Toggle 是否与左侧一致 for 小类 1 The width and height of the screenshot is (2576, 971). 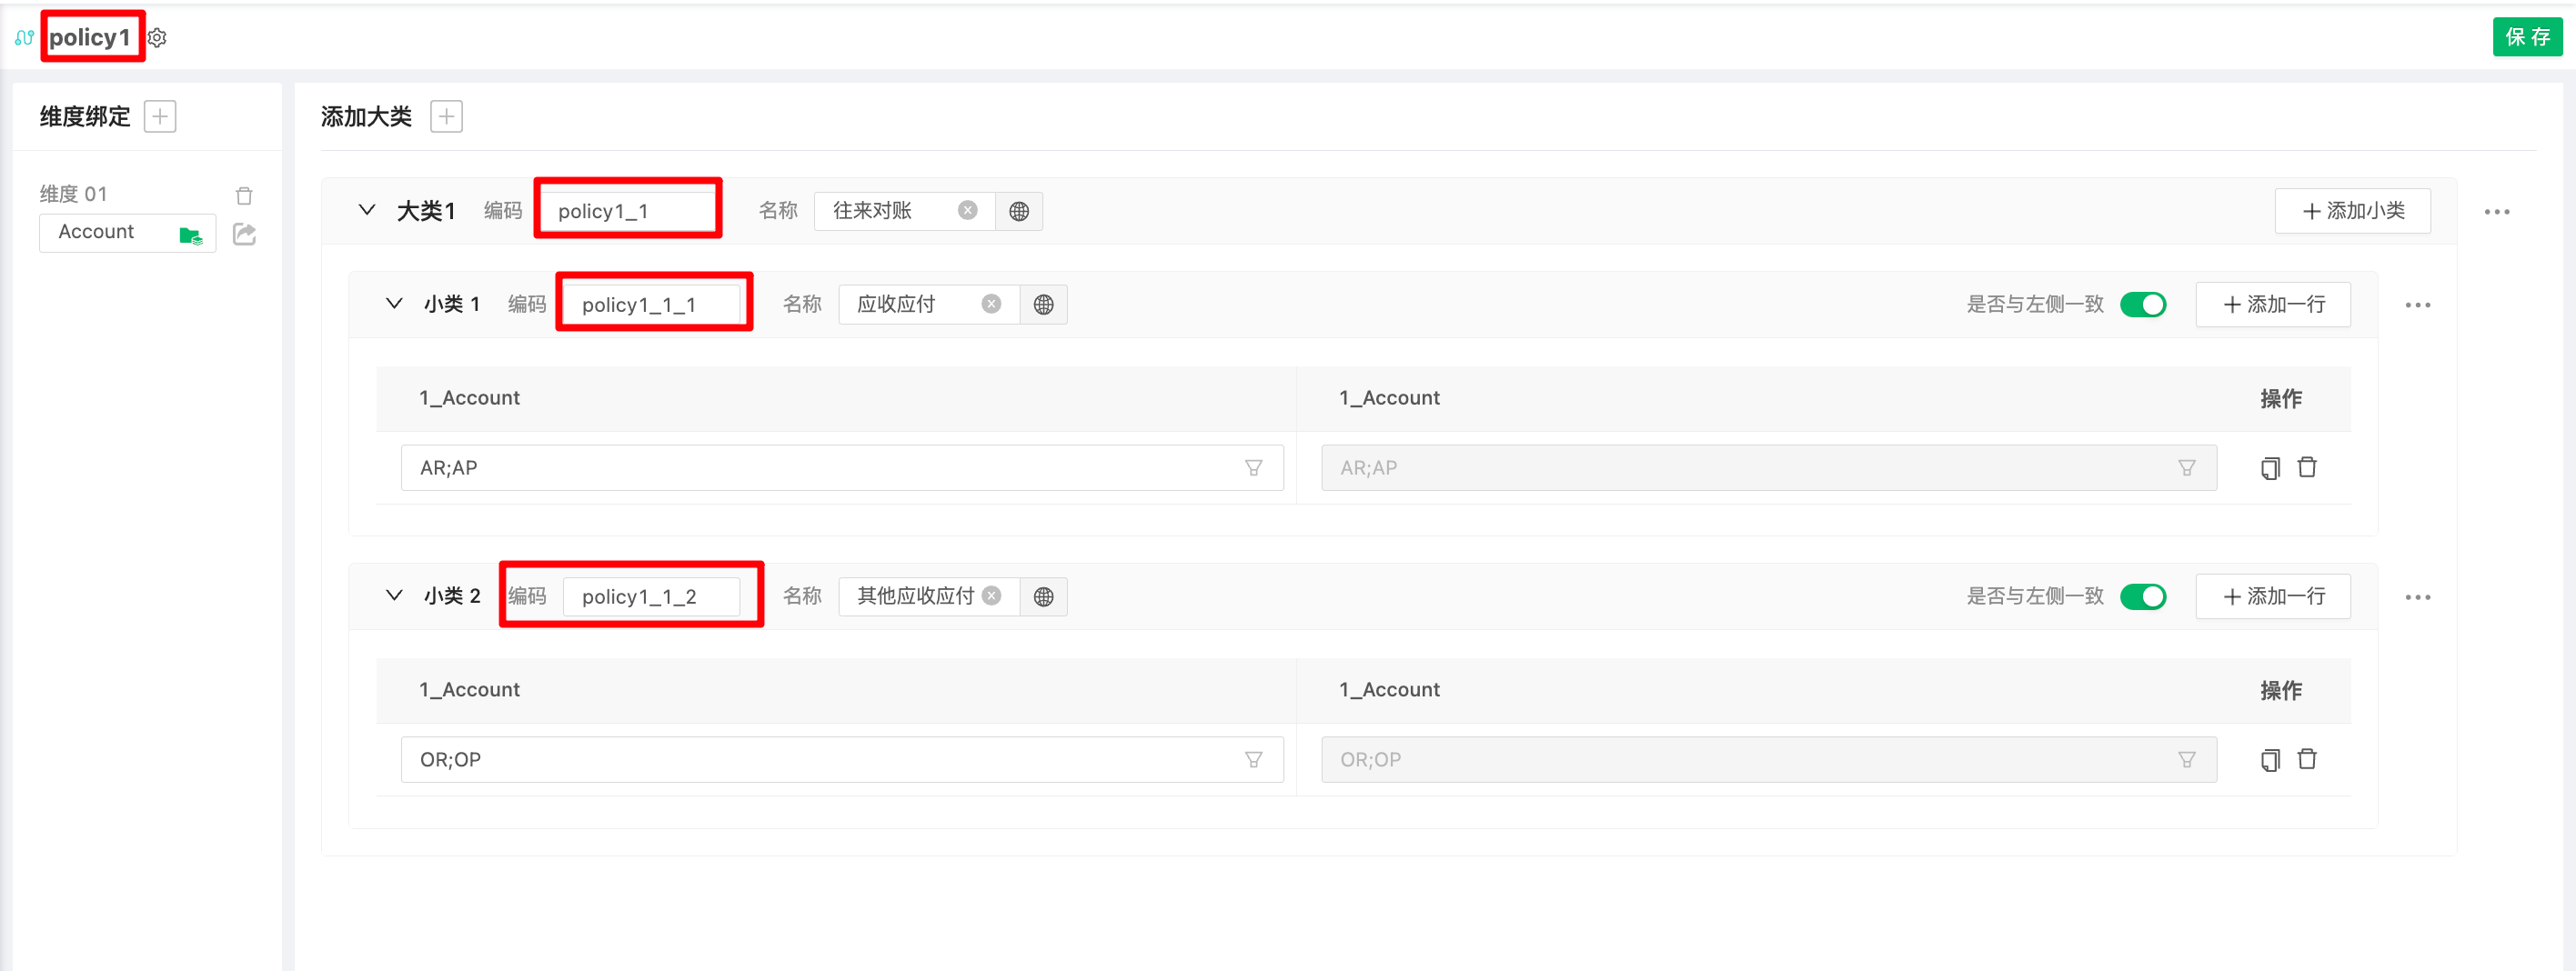(x=2142, y=304)
